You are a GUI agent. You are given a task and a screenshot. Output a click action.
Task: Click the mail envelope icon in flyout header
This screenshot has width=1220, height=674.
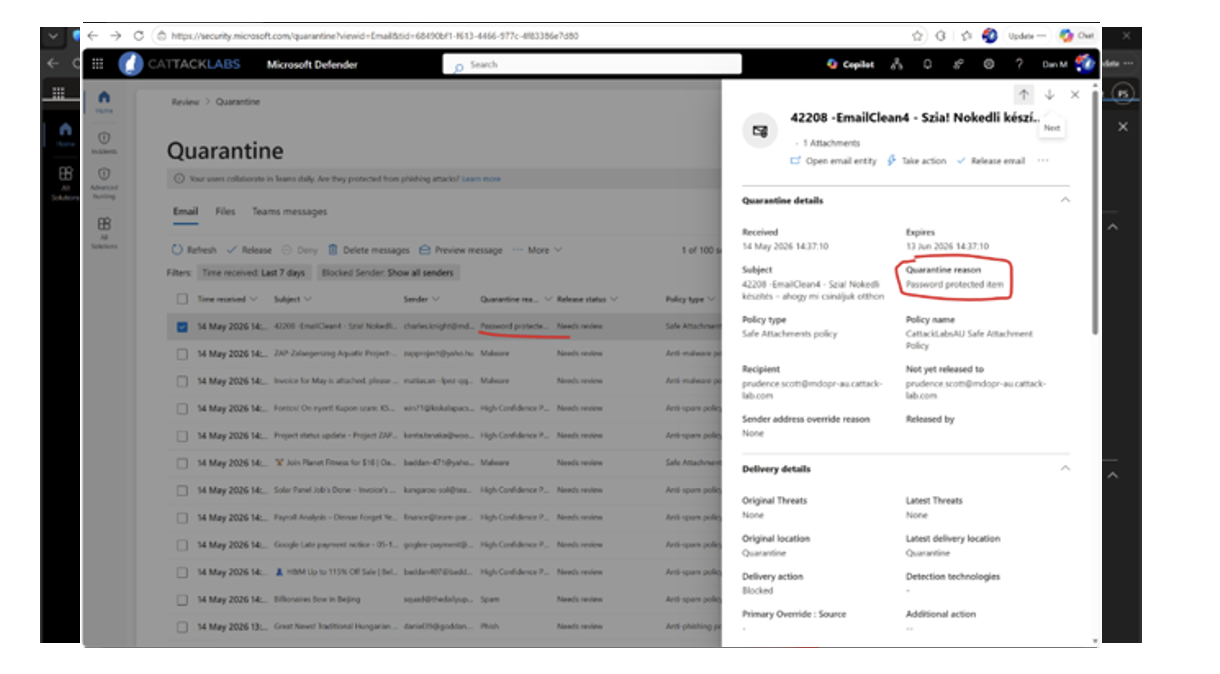[x=760, y=130]
